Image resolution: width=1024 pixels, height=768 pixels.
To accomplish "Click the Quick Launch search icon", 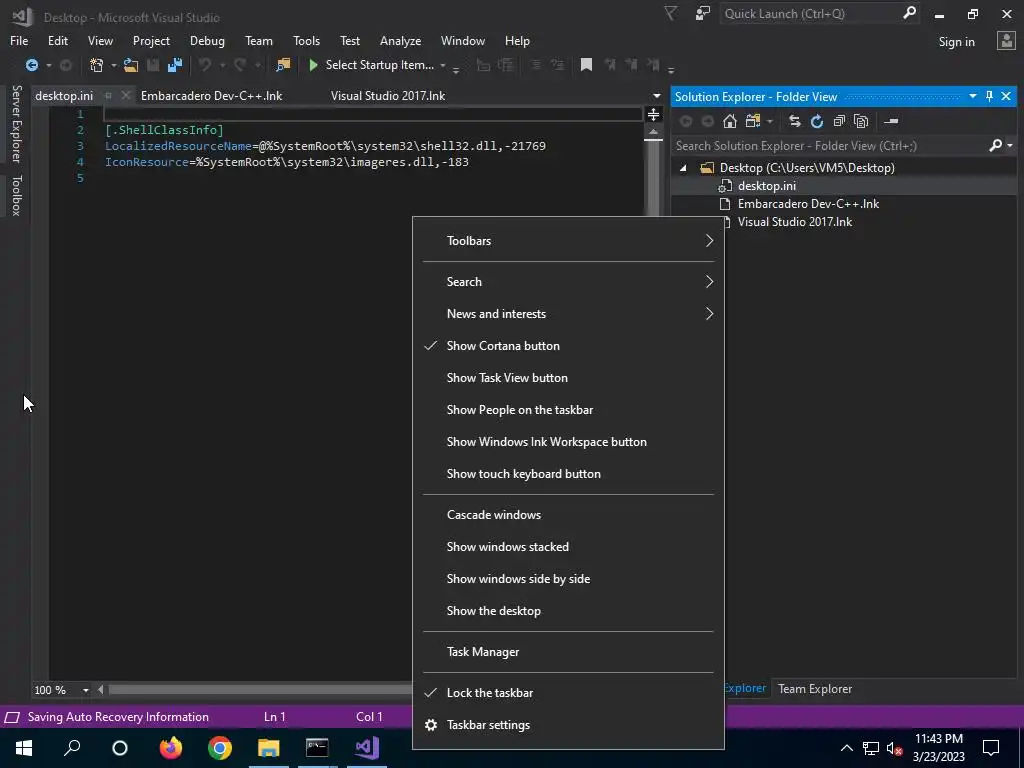I will tap(909, 13).
